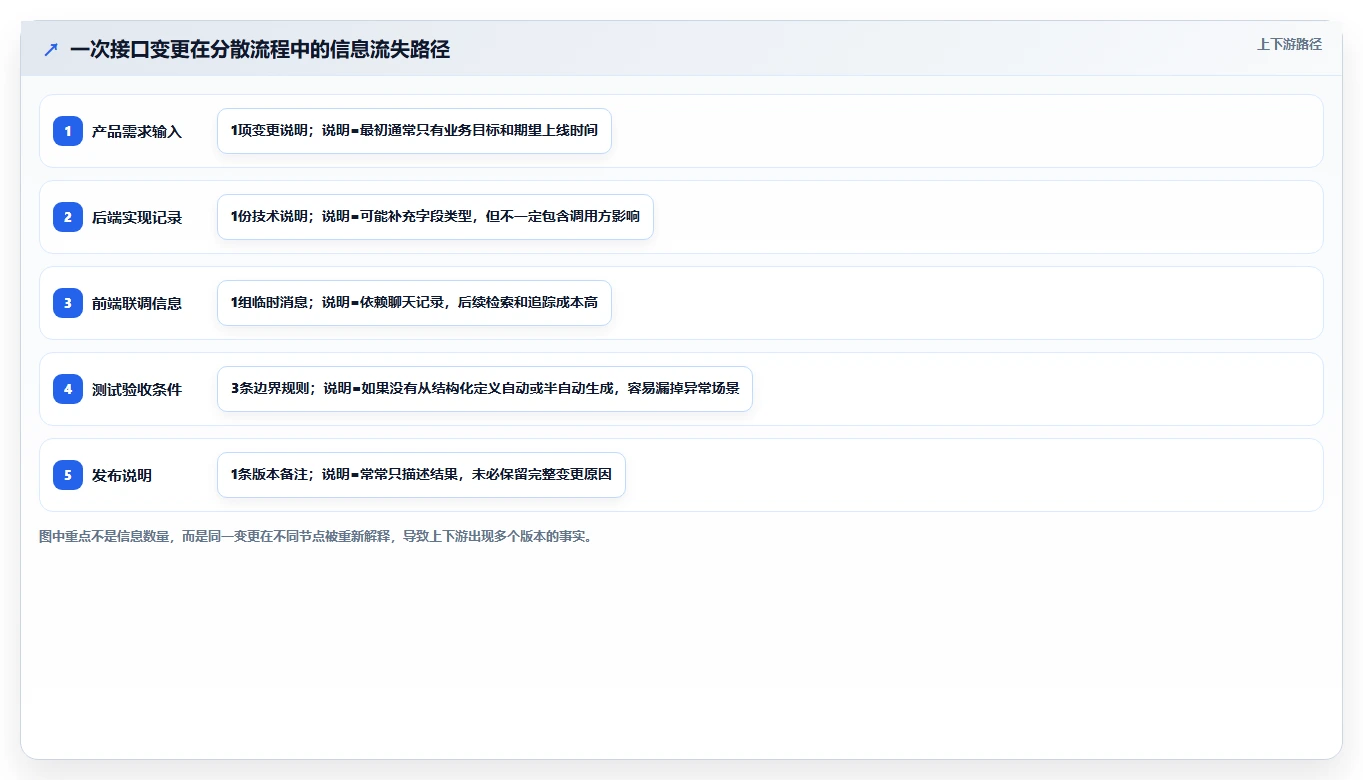The image size is (1363, 780).
Task: Open the 1份技术说明 description box
Action: coord(435,217)
